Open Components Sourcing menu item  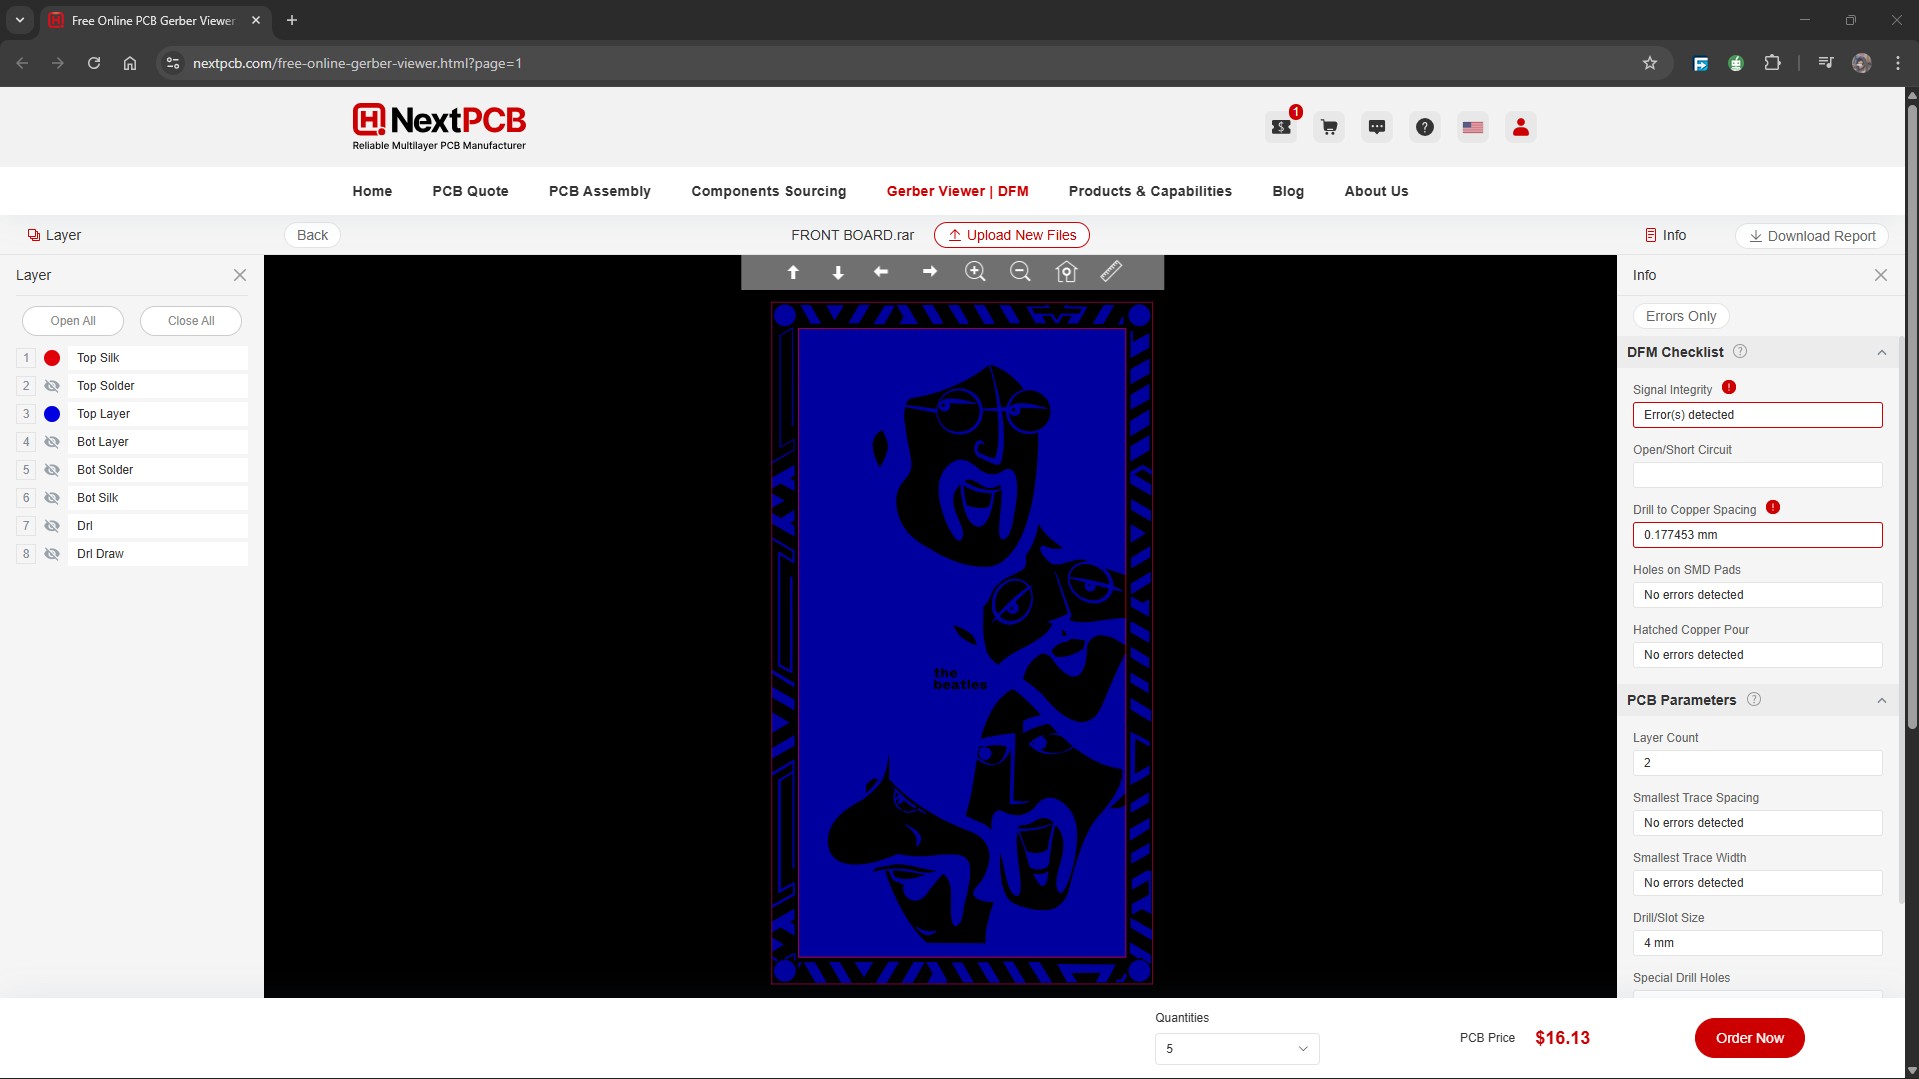click(x=768, y=191)
